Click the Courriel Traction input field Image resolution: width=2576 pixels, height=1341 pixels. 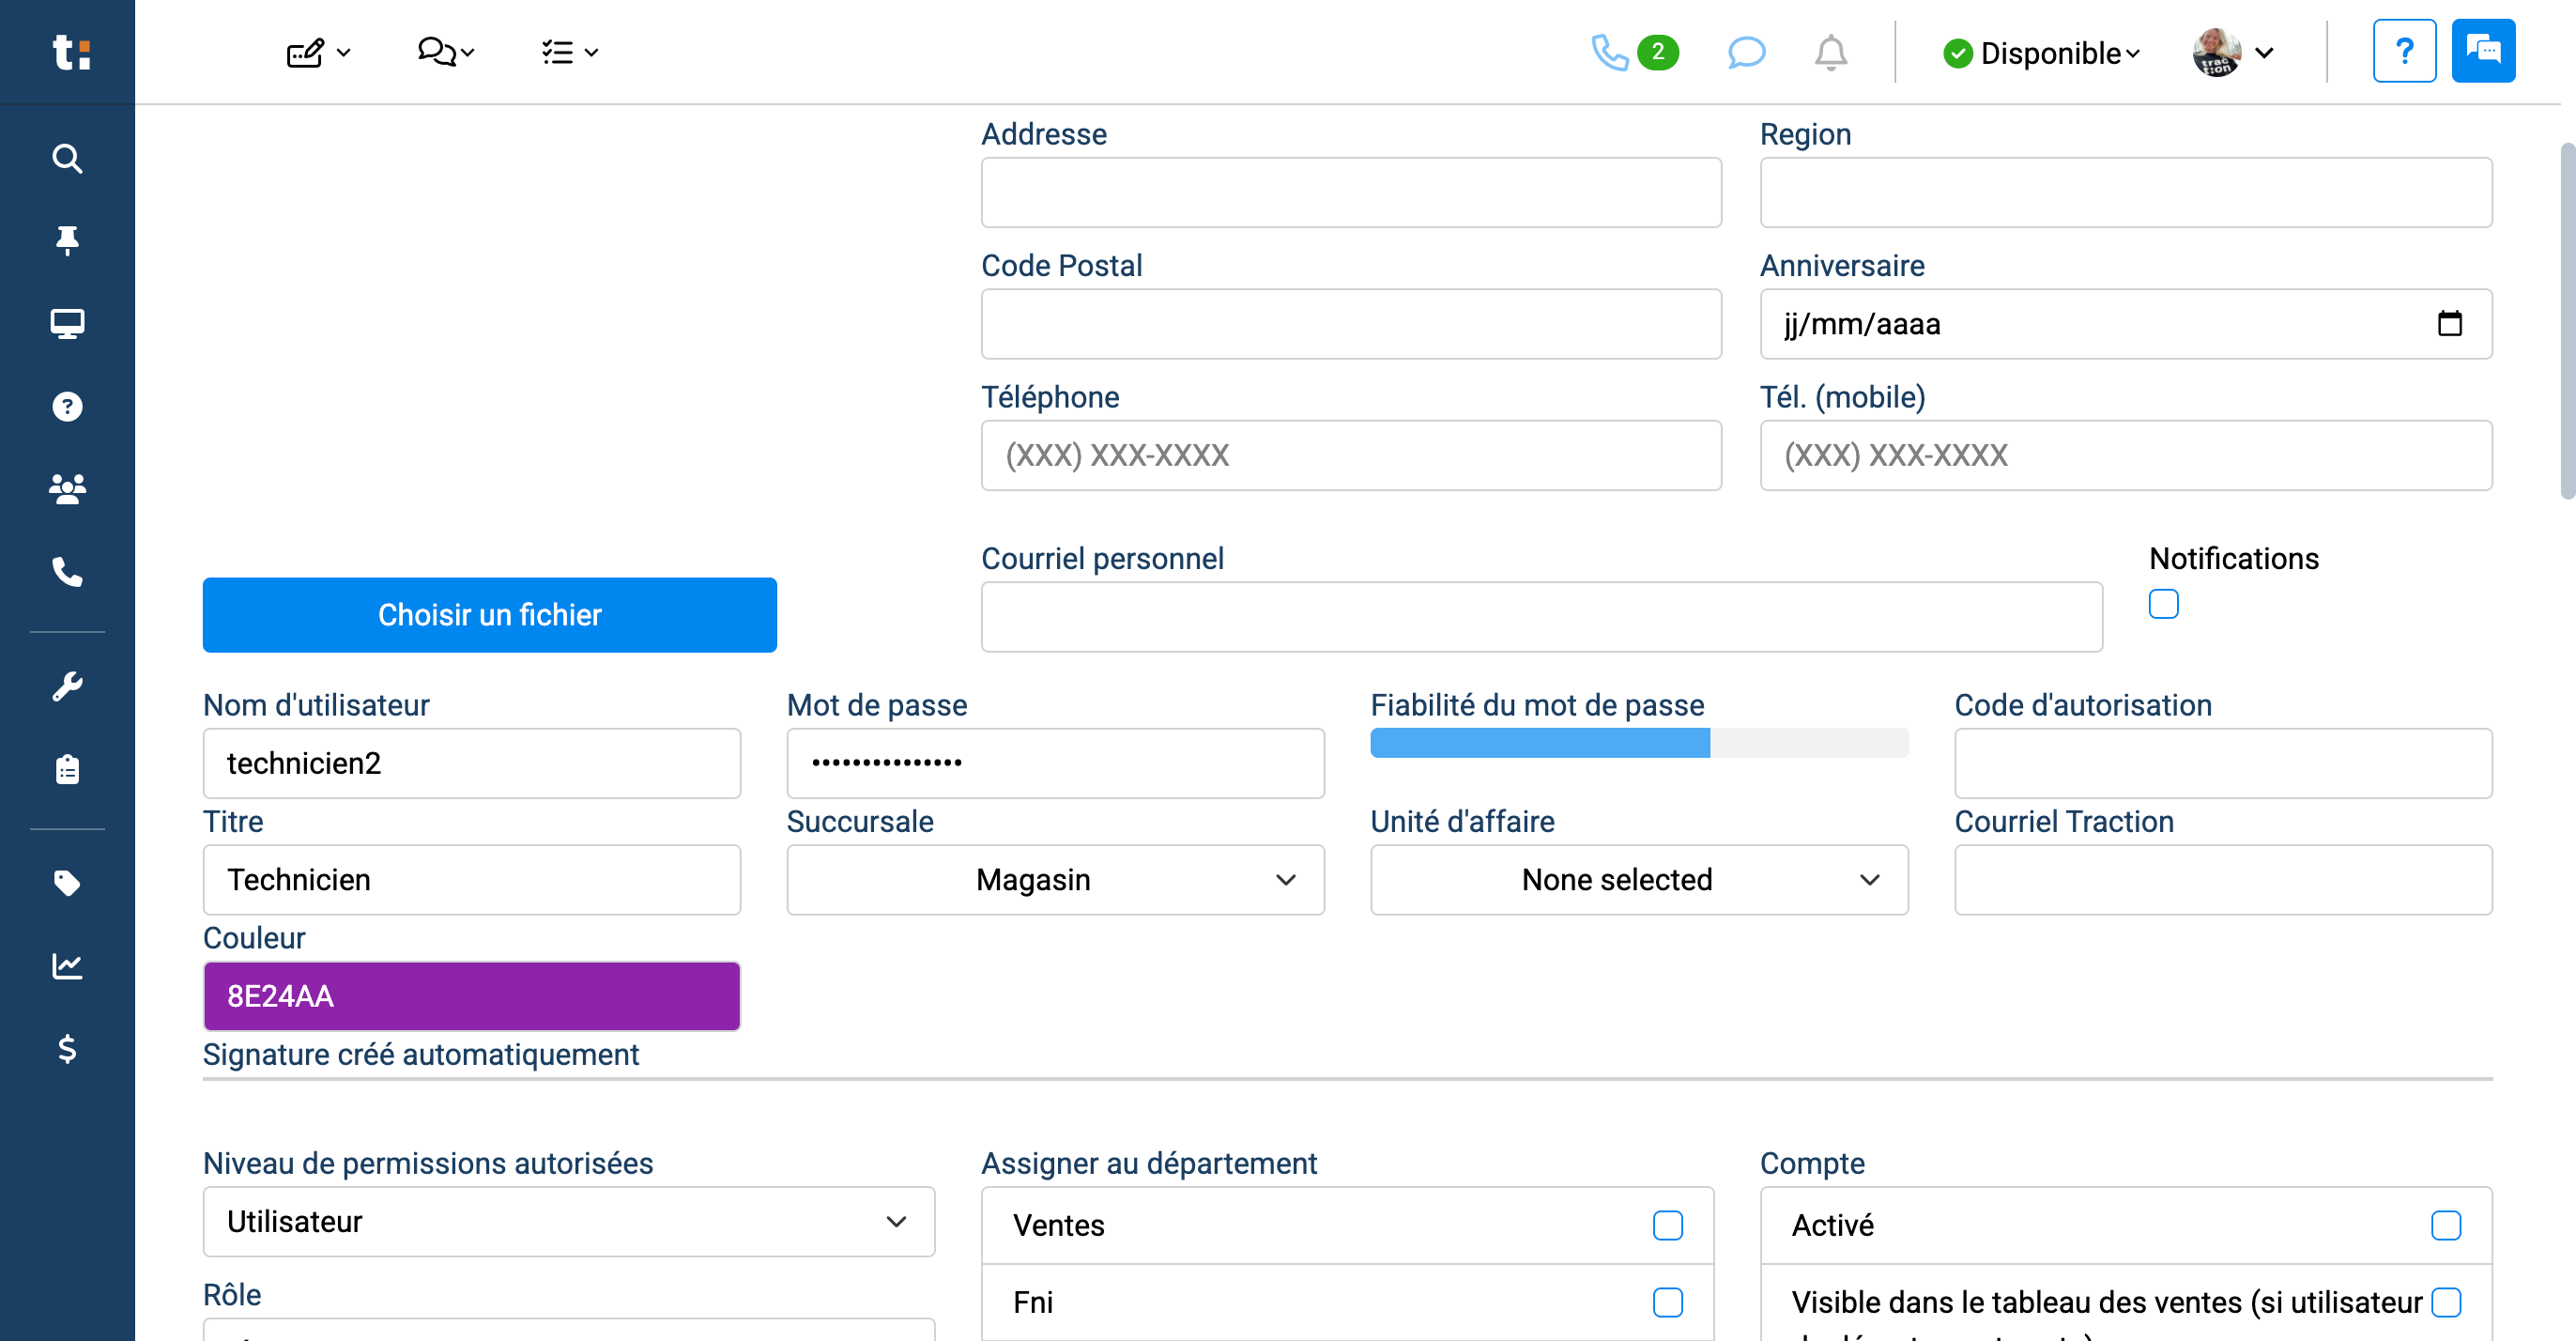click(2223, 880)
